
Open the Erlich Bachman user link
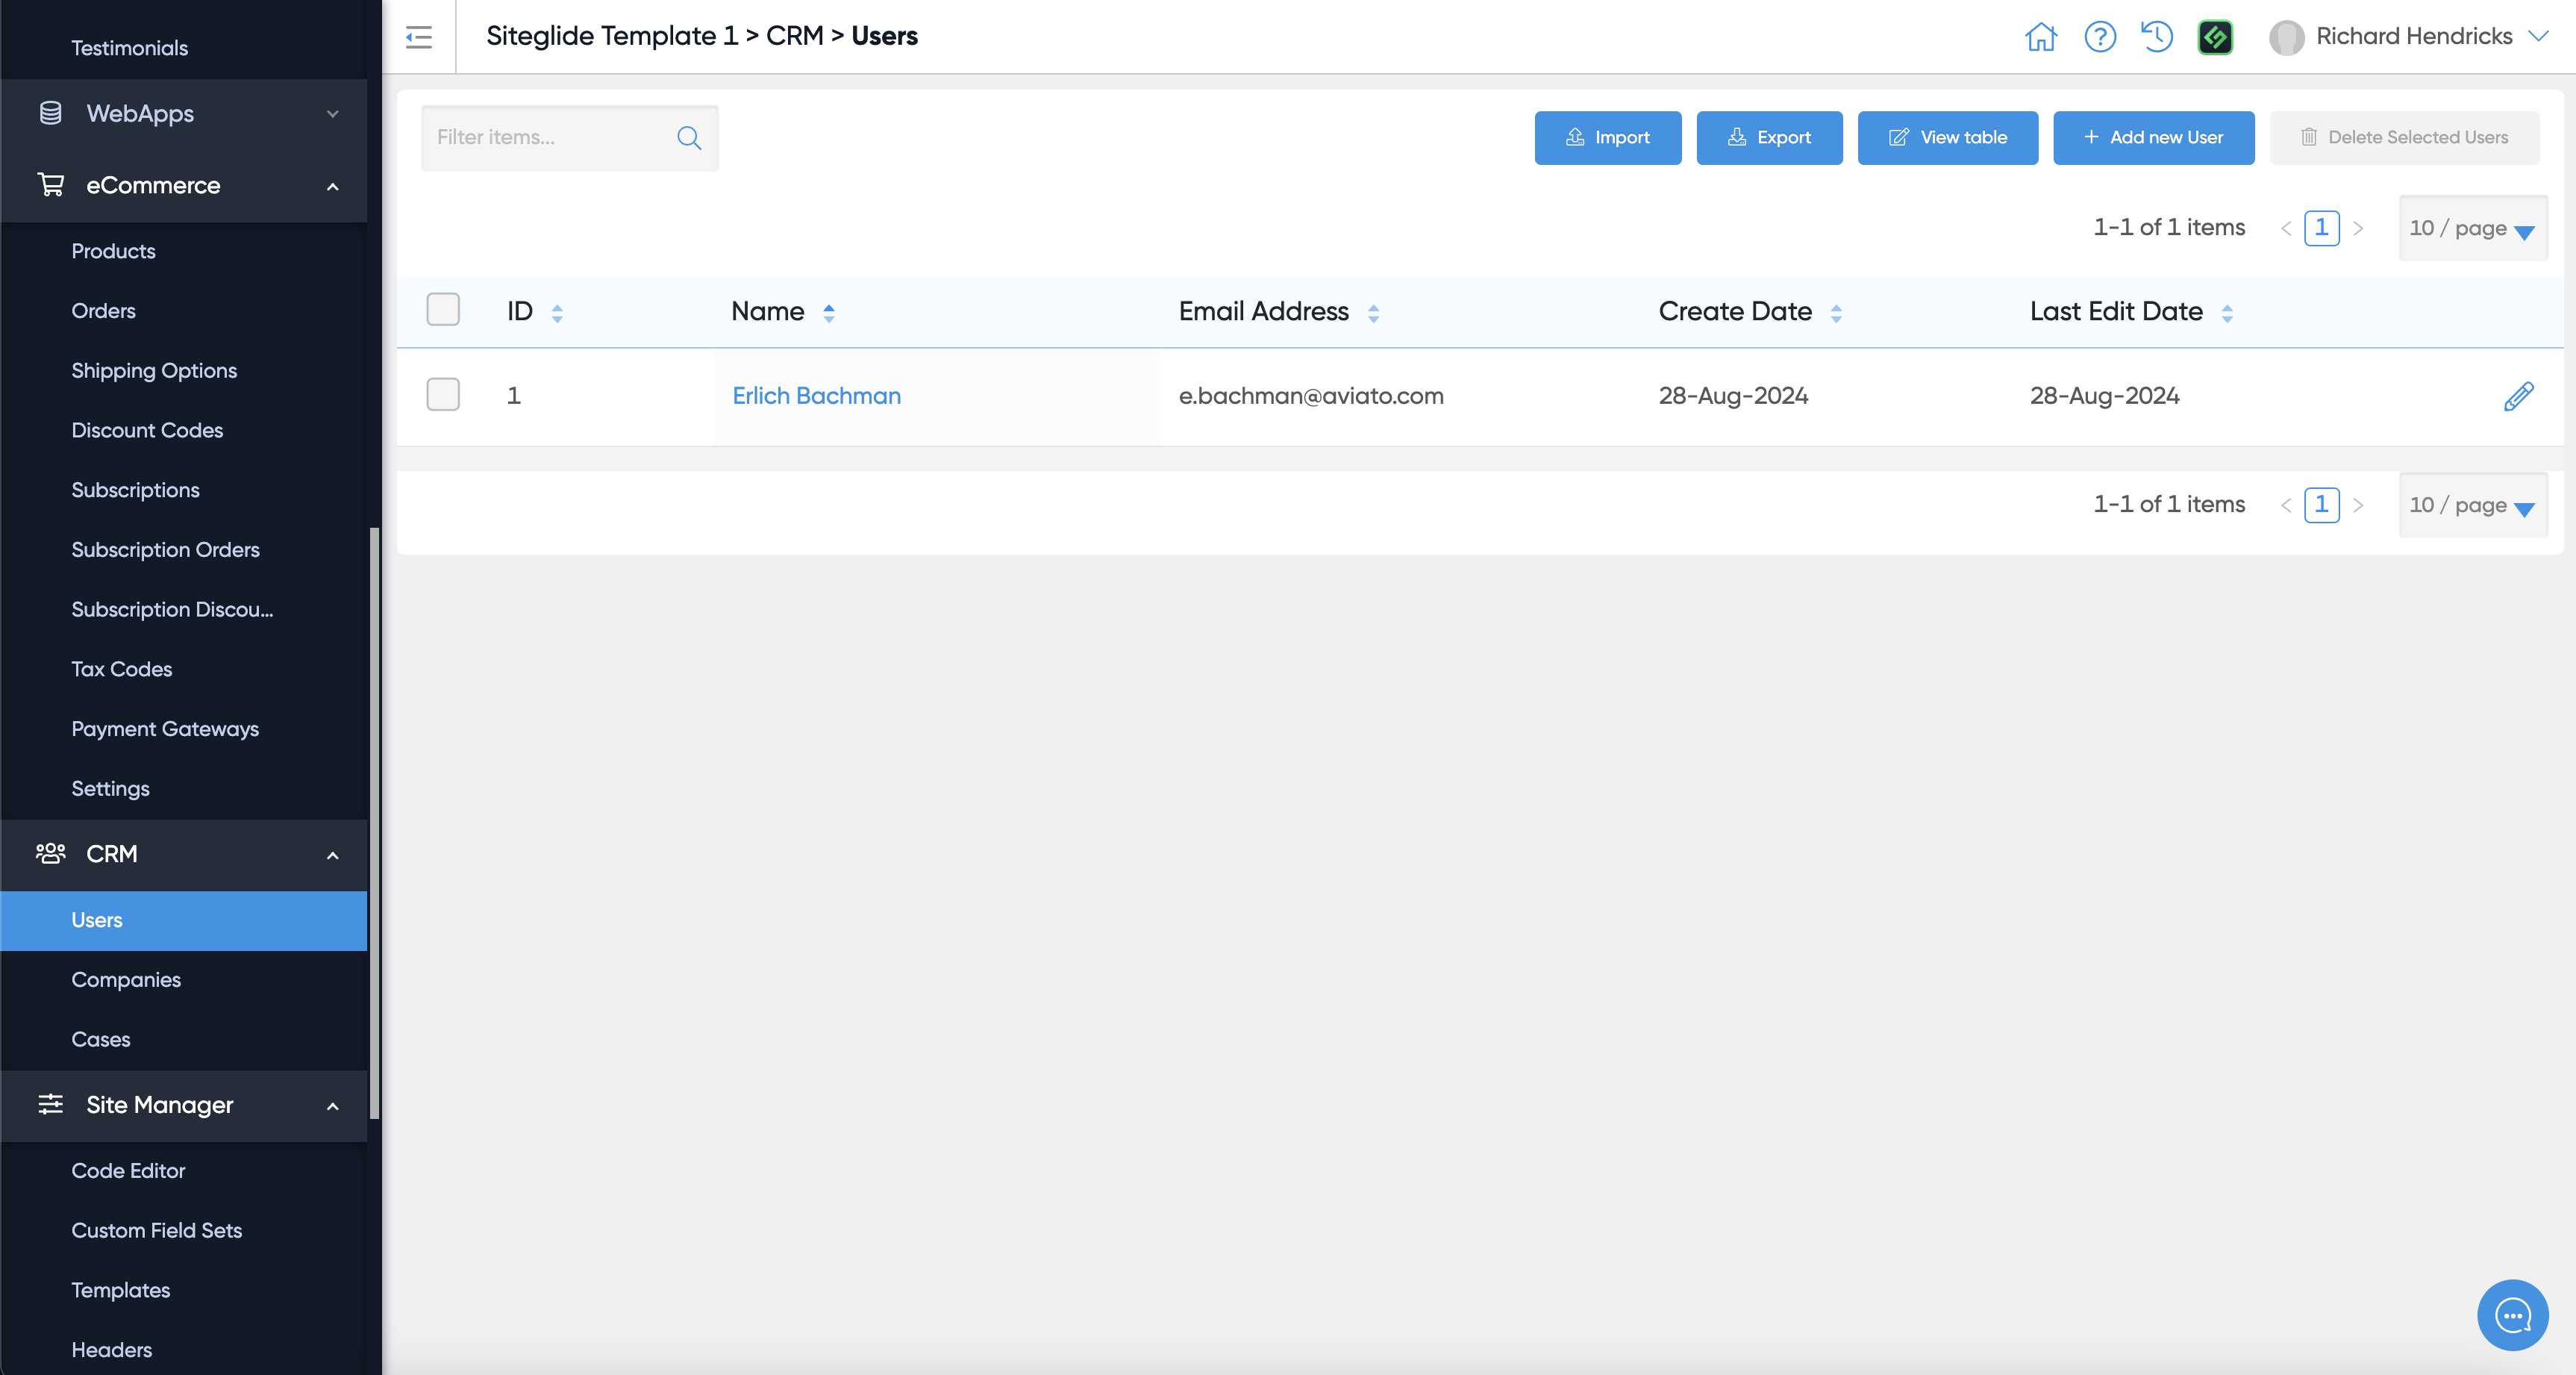(816, 396)
